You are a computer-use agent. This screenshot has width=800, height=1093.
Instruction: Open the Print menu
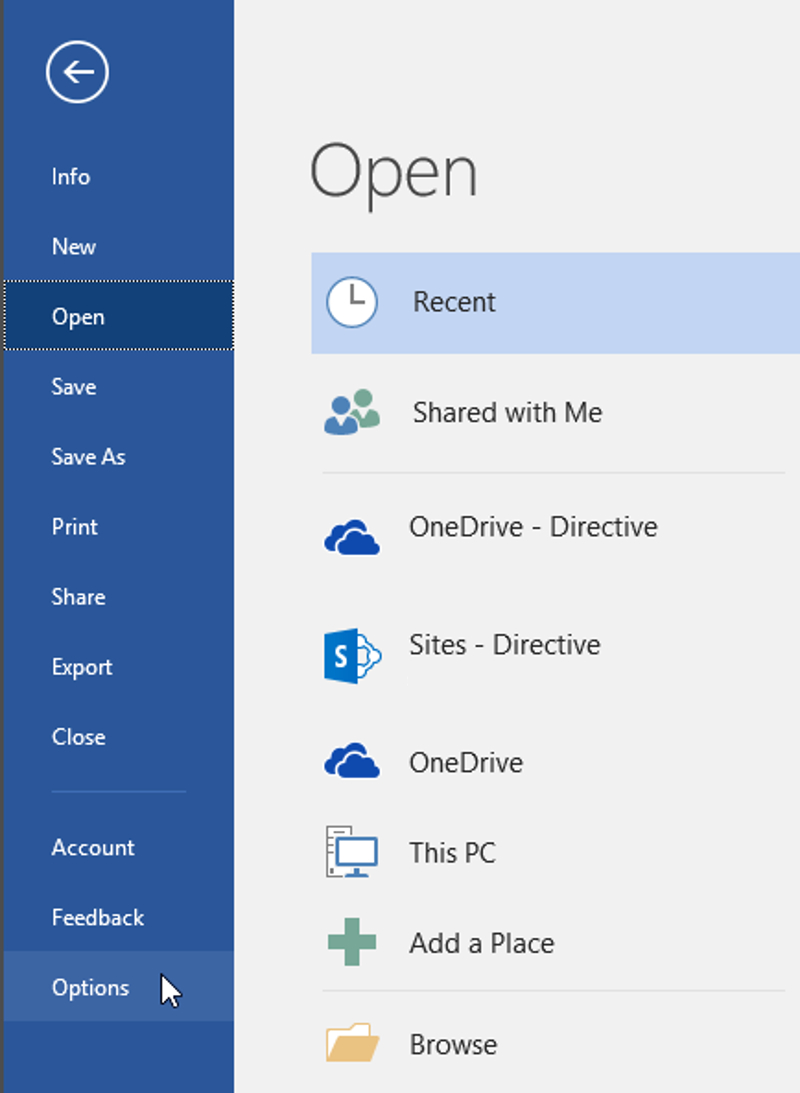tap(74, 526)
